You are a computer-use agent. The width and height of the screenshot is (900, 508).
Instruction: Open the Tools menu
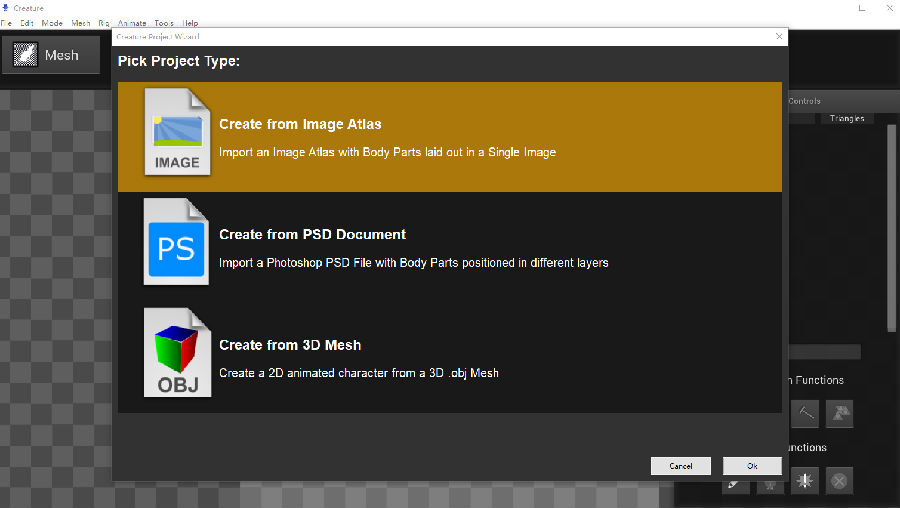(163, 23)
